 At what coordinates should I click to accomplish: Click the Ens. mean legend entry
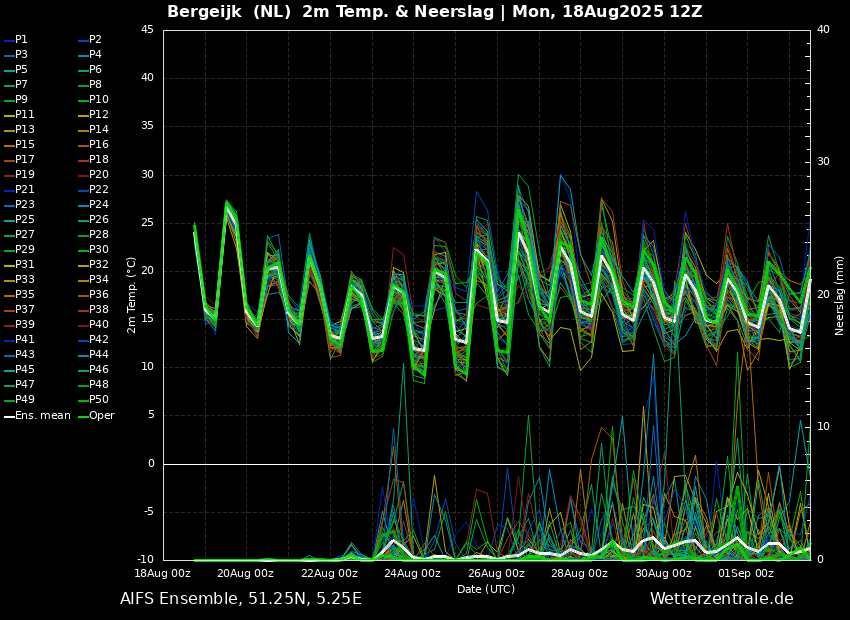(37, 416)
